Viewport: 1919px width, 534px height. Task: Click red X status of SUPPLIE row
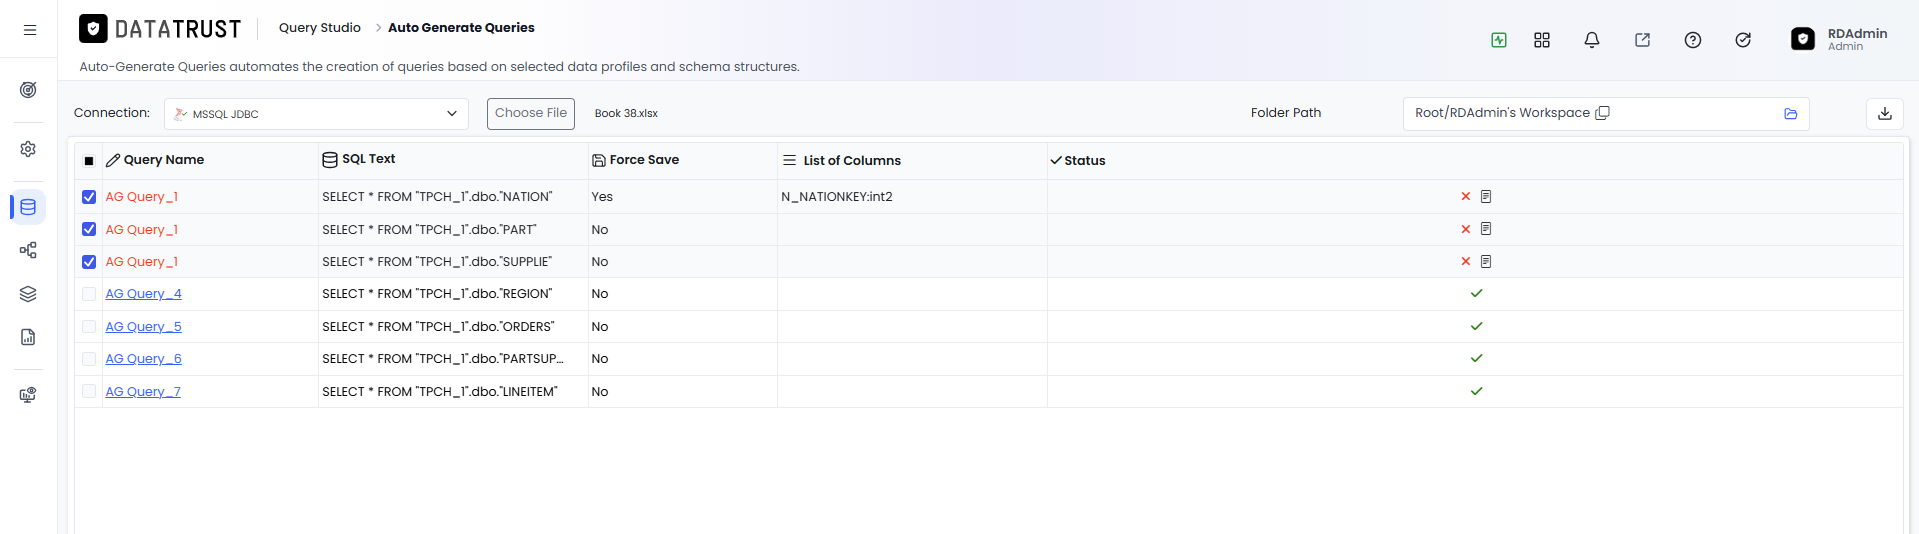coord(1466,262)
